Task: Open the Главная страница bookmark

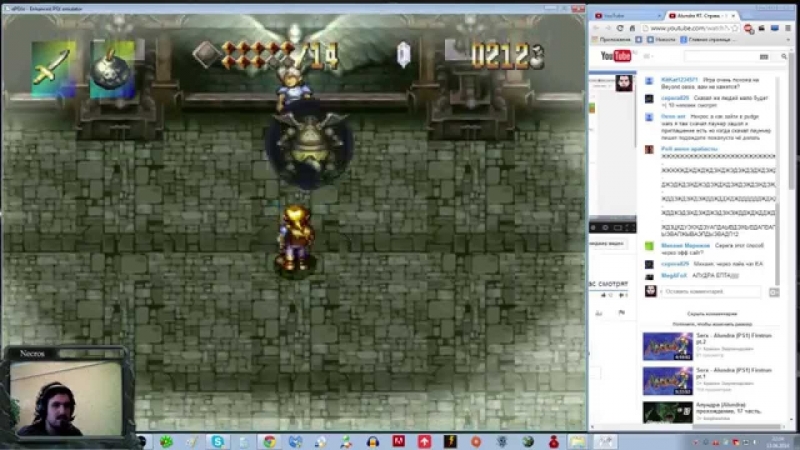Action: tap(708, 39)
